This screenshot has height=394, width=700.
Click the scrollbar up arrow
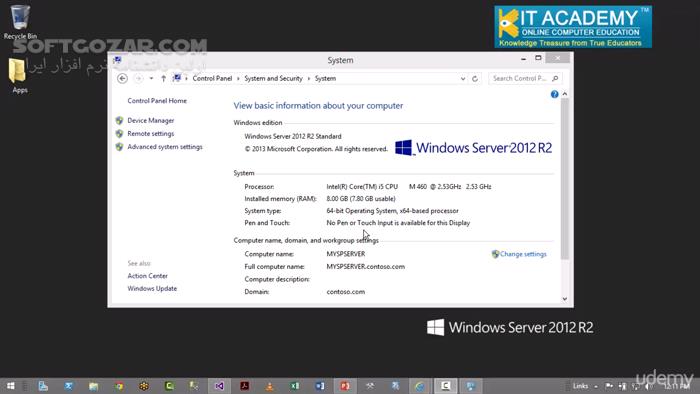click(565, 94)
